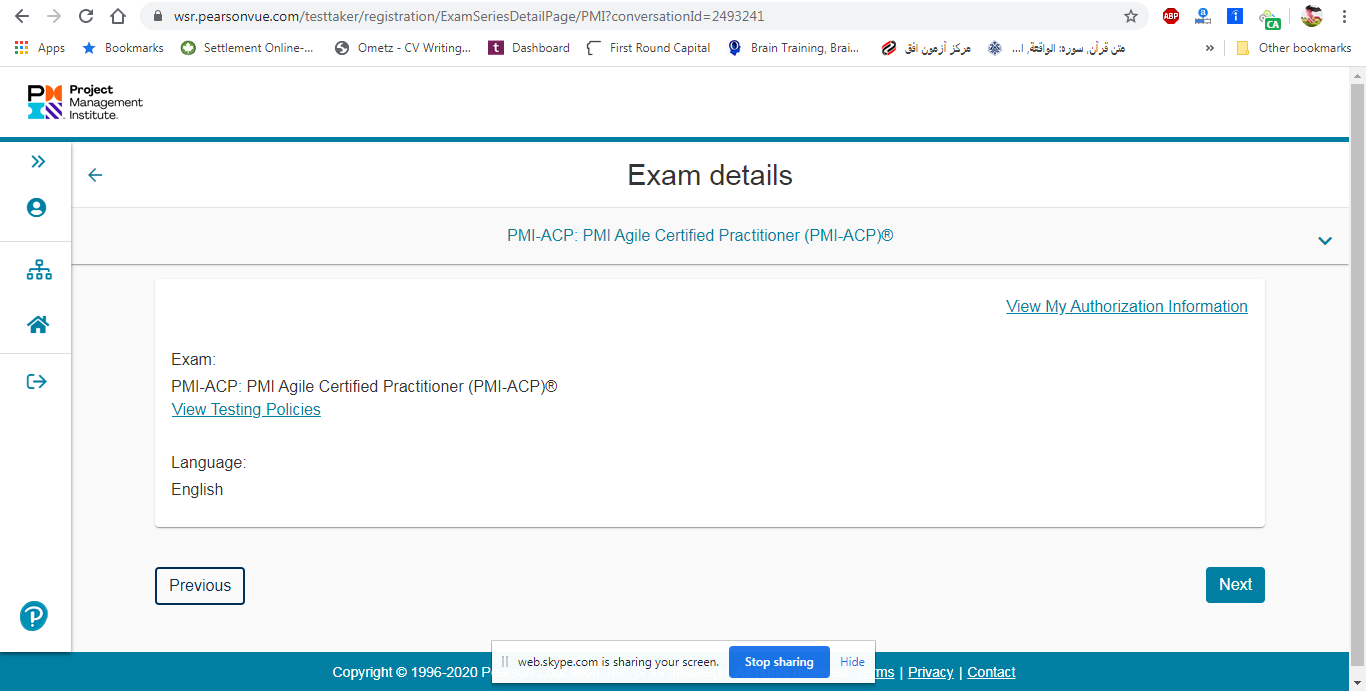
Task: Click the back arrow beside Exam details
Action: click(x=95, y=175)
